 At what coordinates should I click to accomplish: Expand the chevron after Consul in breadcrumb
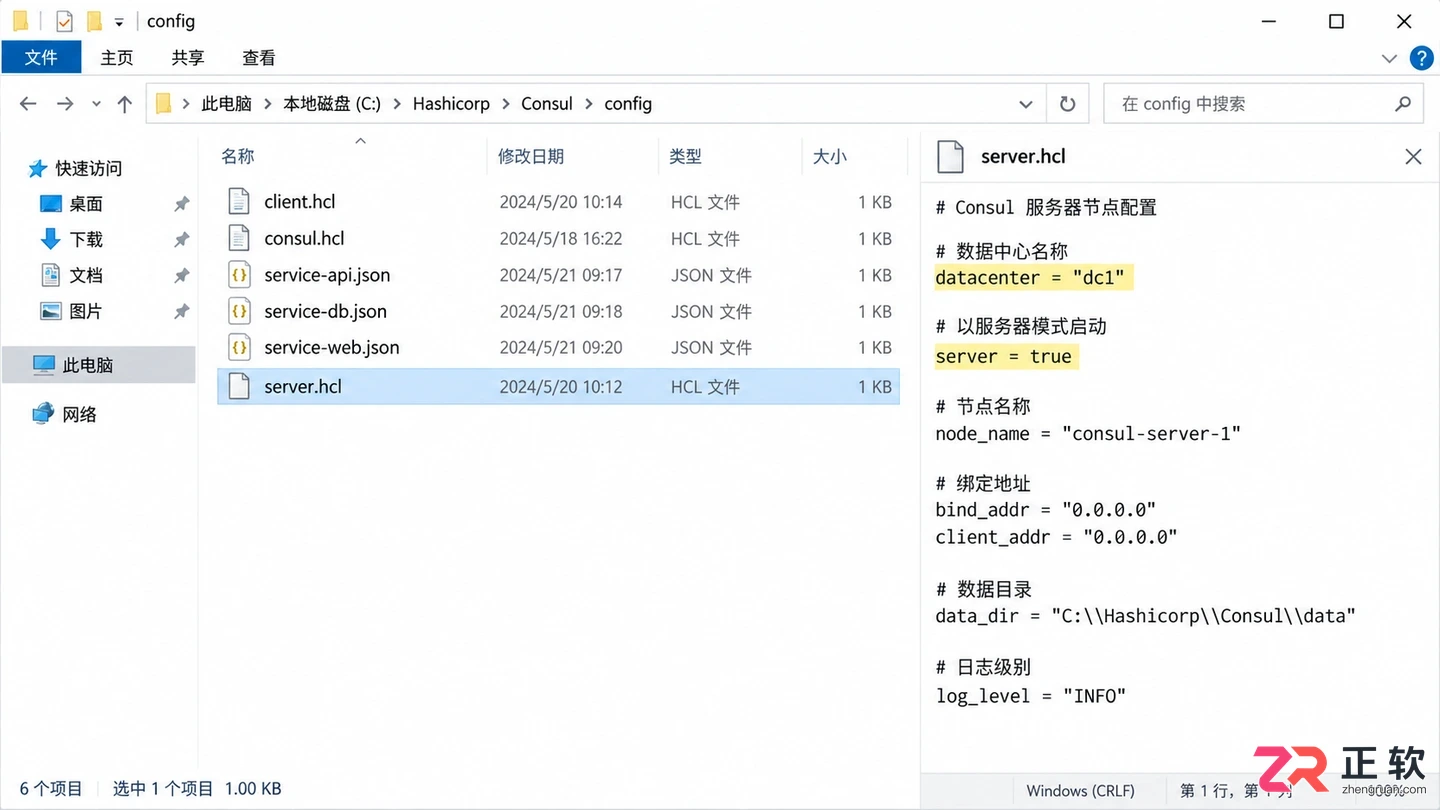tap(588, 104)
